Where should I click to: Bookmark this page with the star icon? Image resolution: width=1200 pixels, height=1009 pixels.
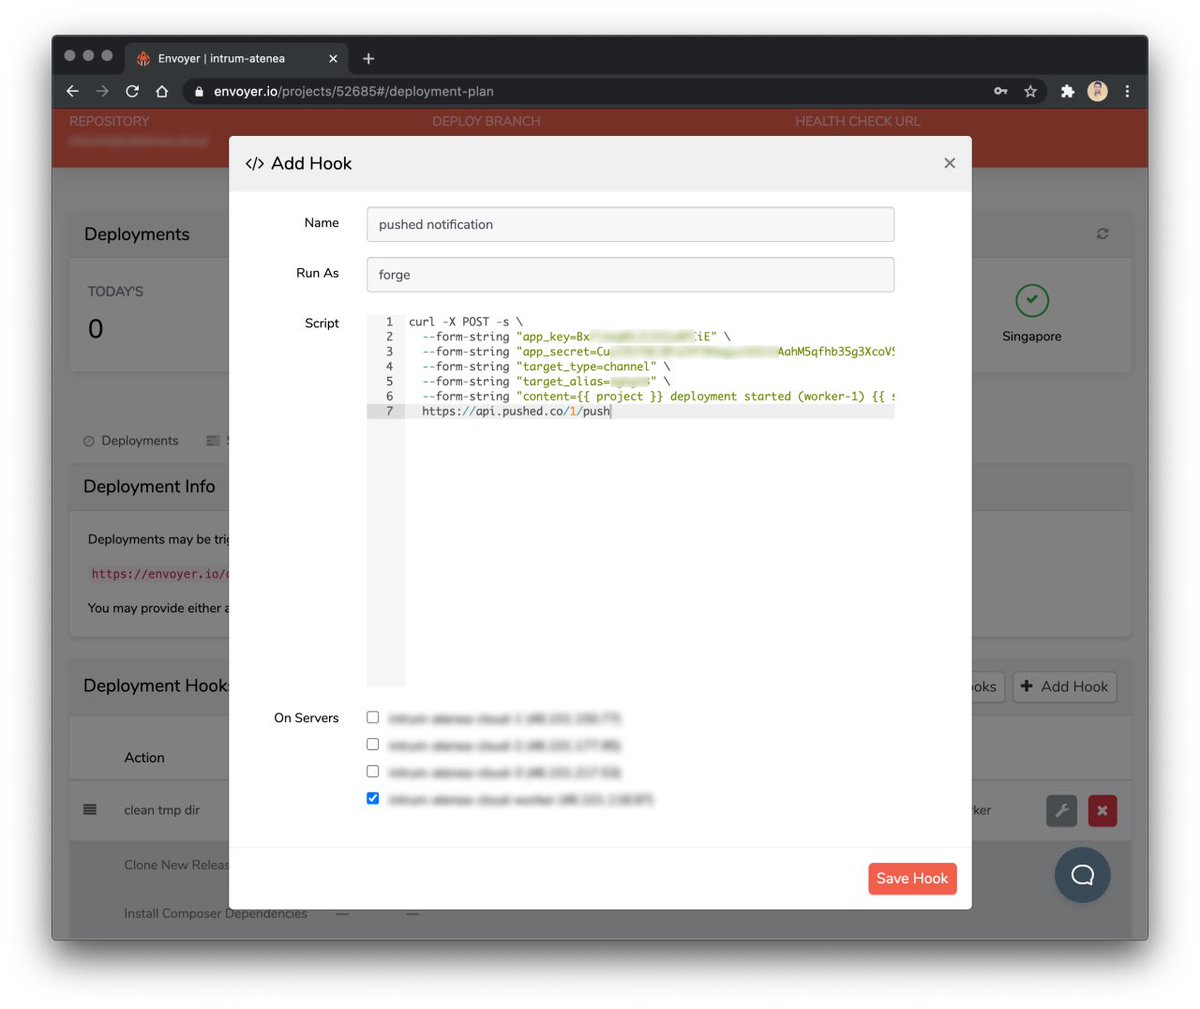[1030, 91]
